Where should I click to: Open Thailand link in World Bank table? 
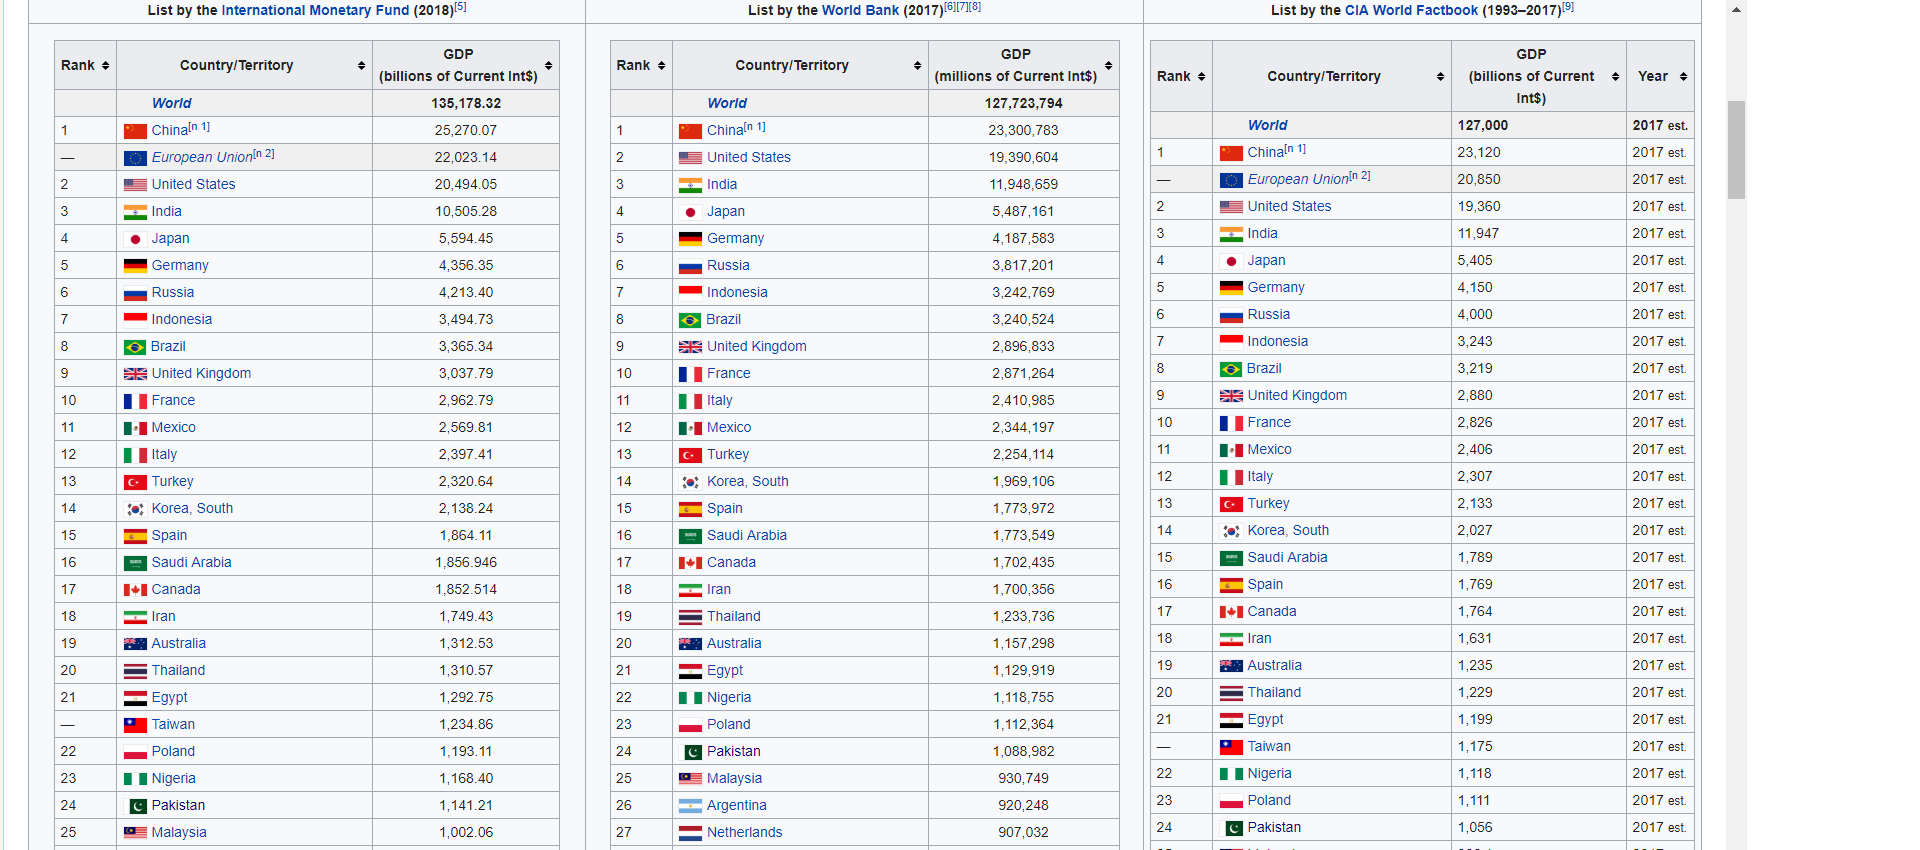733,616
